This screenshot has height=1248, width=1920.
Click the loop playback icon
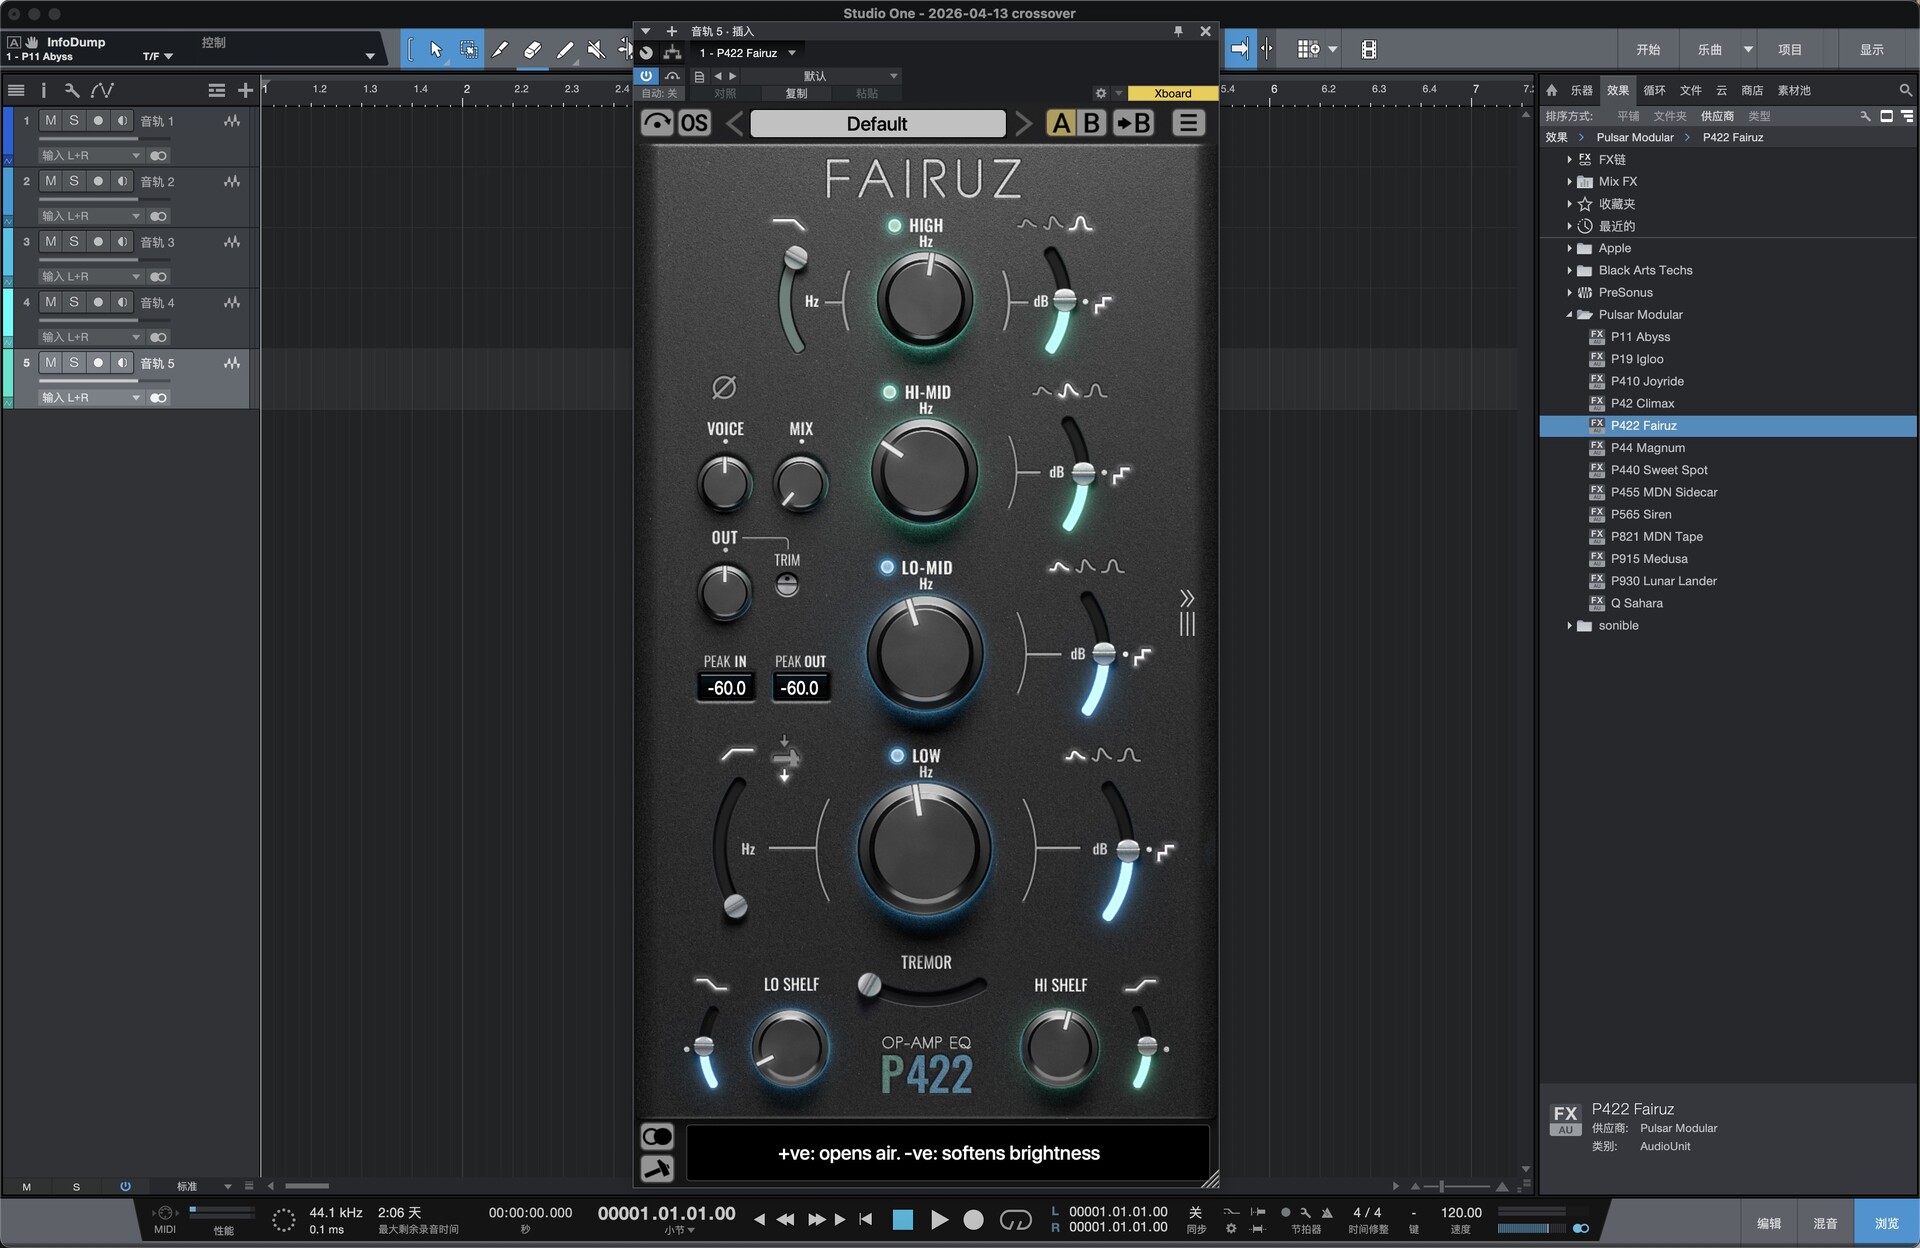coord(1015,1219)
